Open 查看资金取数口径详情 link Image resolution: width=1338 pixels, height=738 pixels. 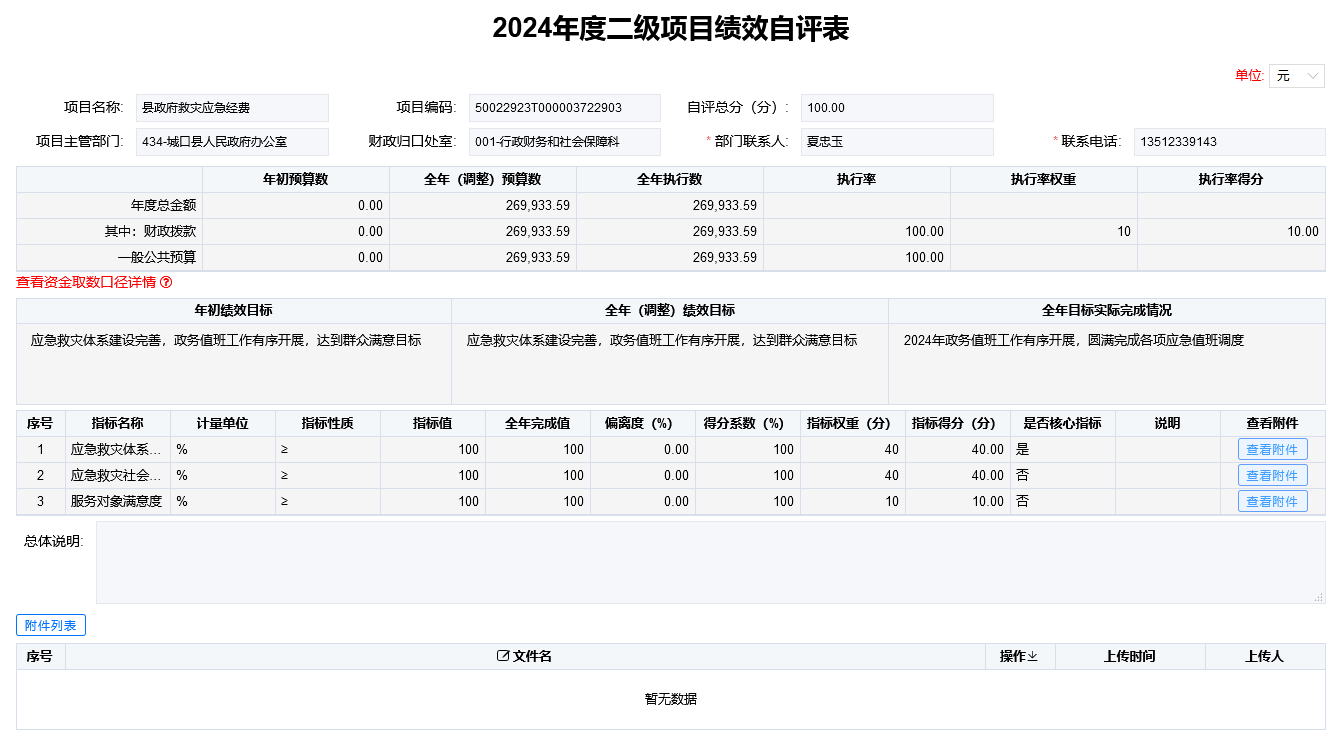(86, 283)
